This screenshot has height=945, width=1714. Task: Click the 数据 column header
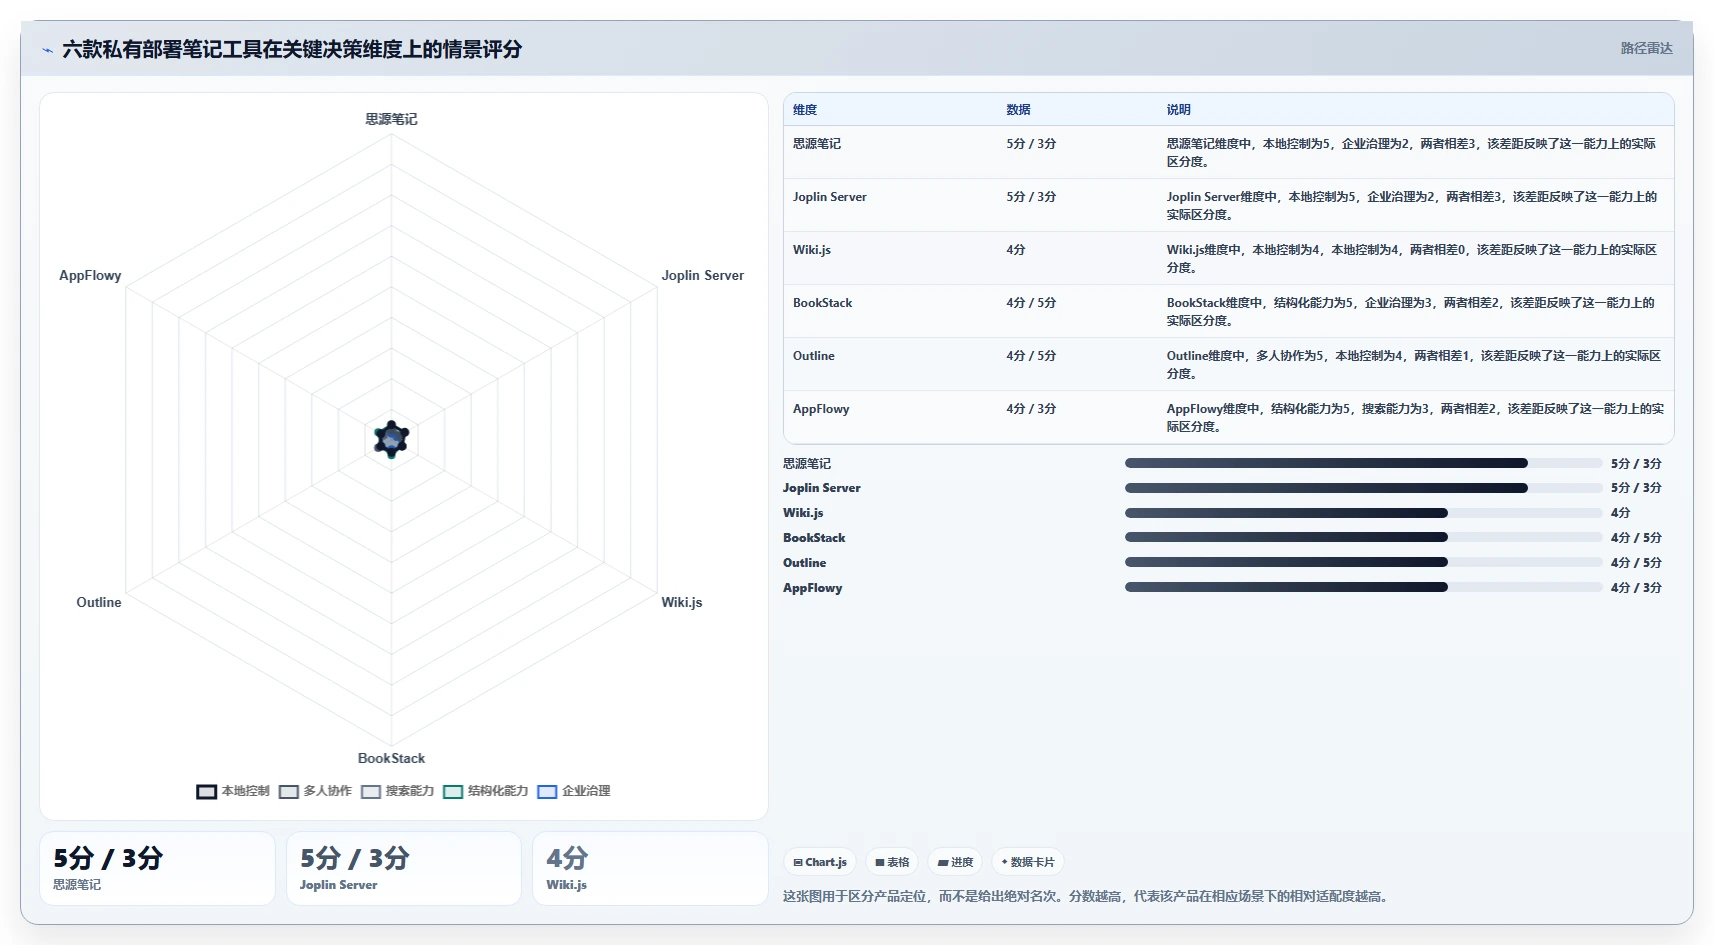1018,110
